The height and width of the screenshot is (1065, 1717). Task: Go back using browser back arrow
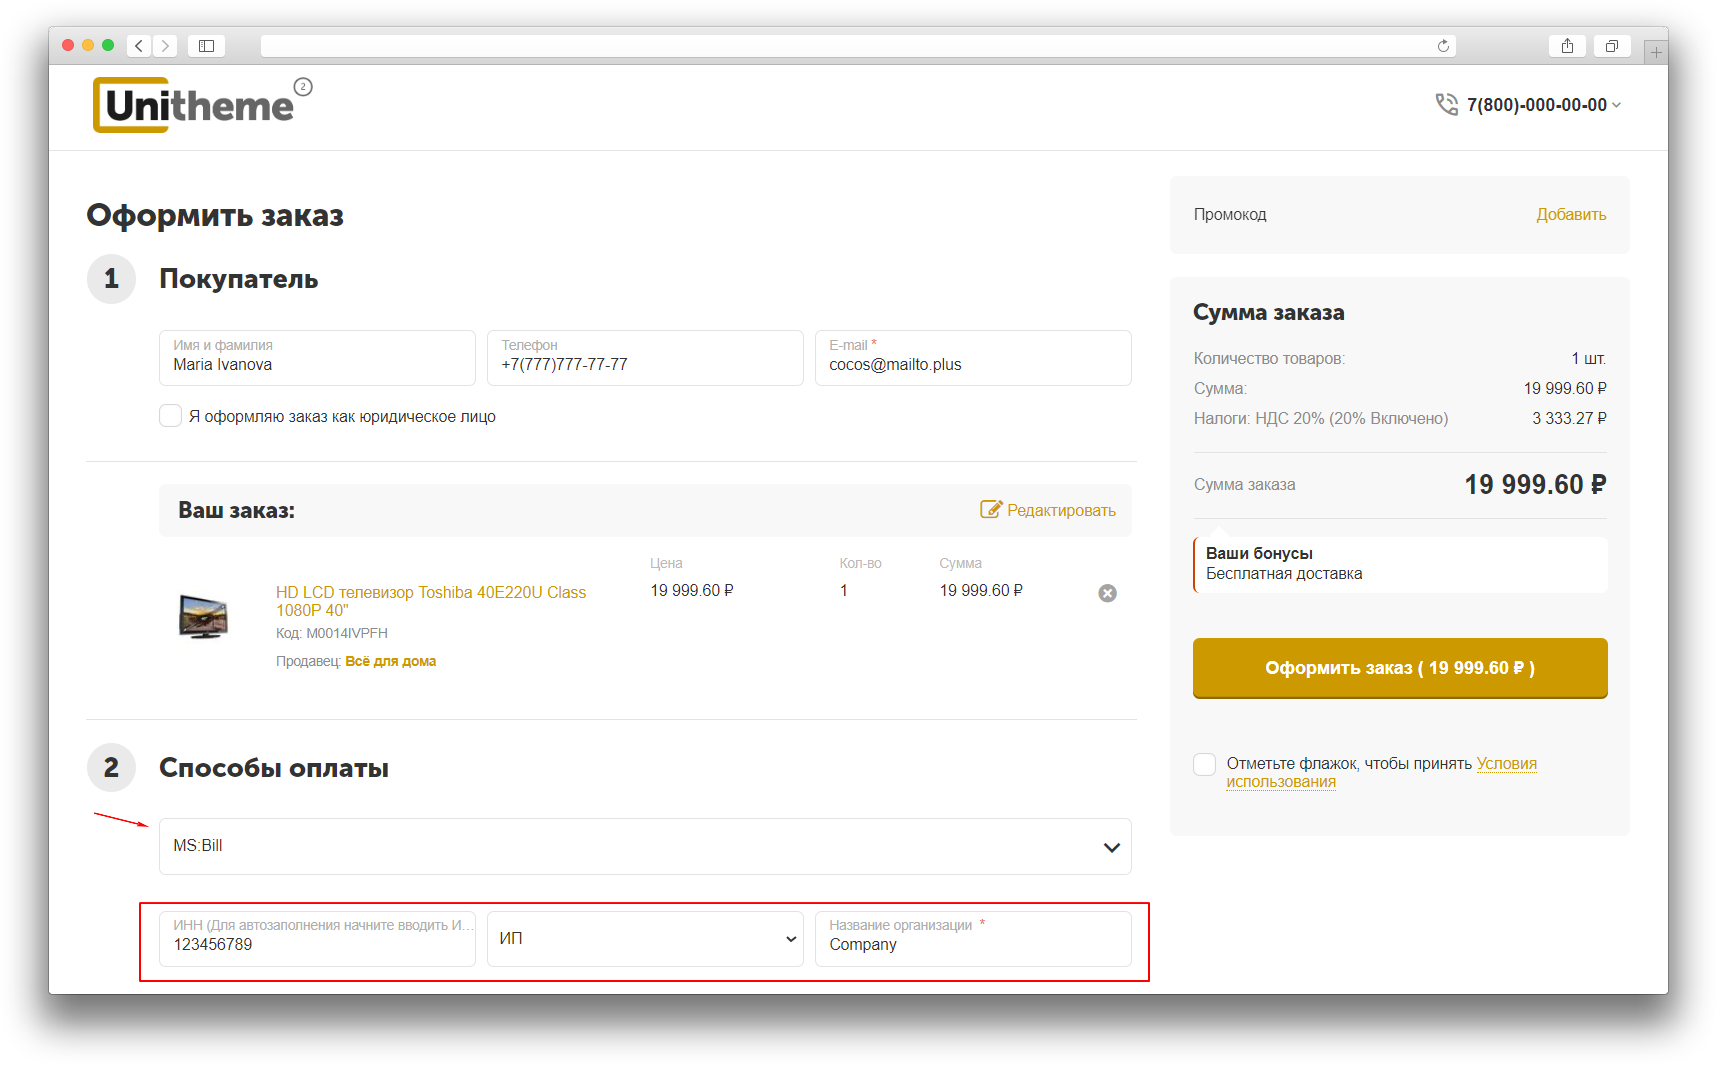pyautogui.click(x=139, y=46)
